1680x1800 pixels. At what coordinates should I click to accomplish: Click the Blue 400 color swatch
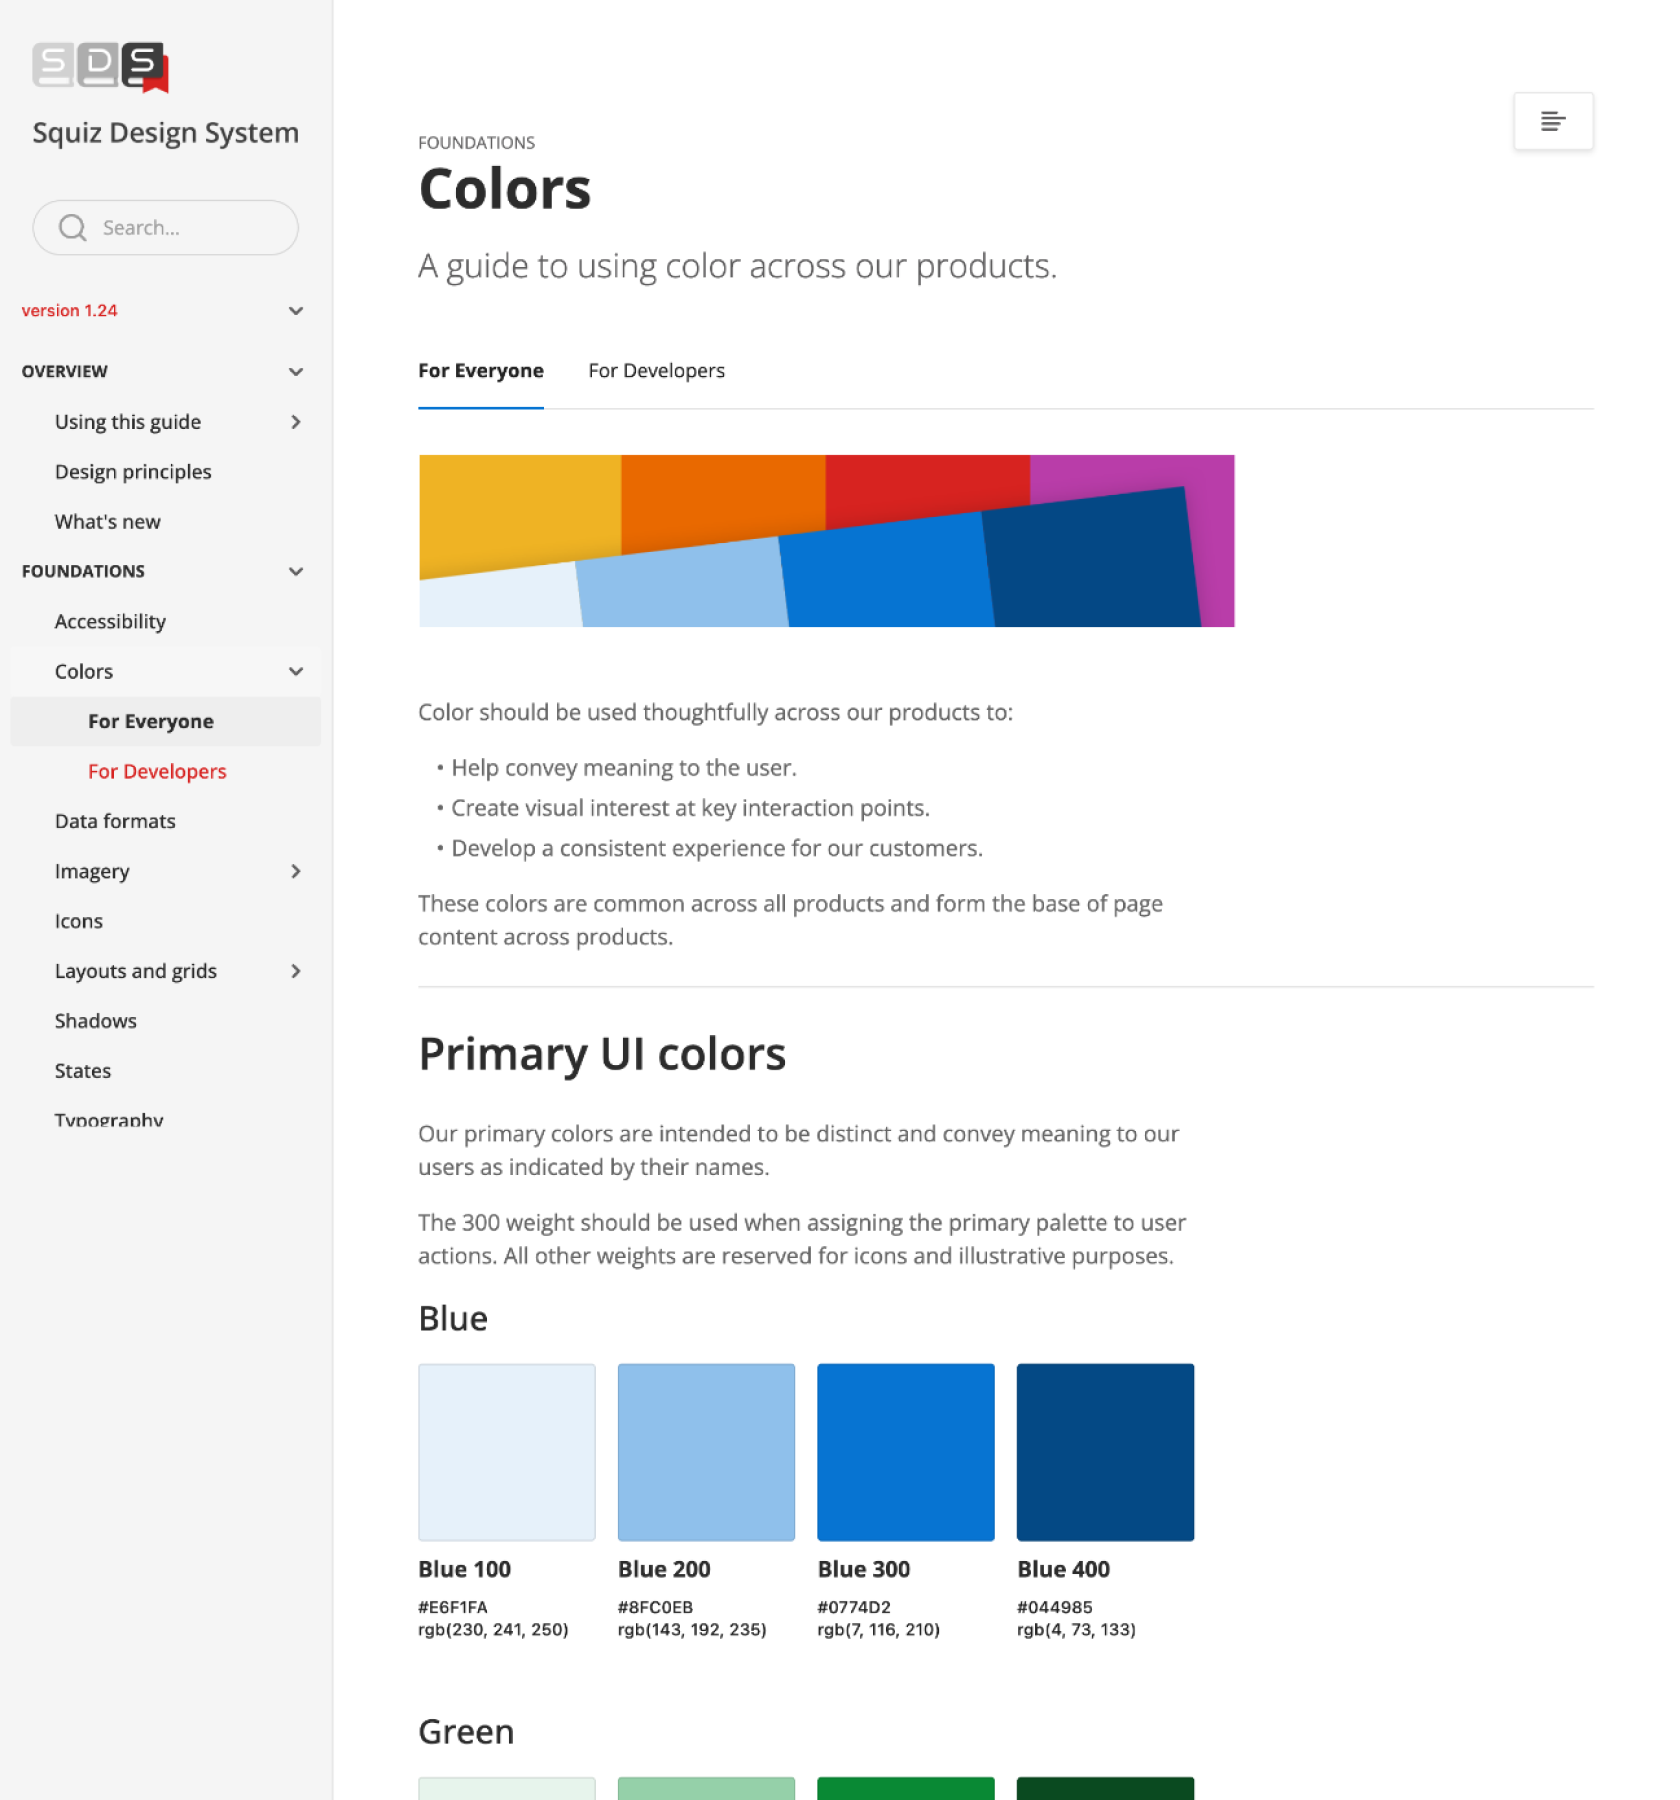pos(1105,1452)
